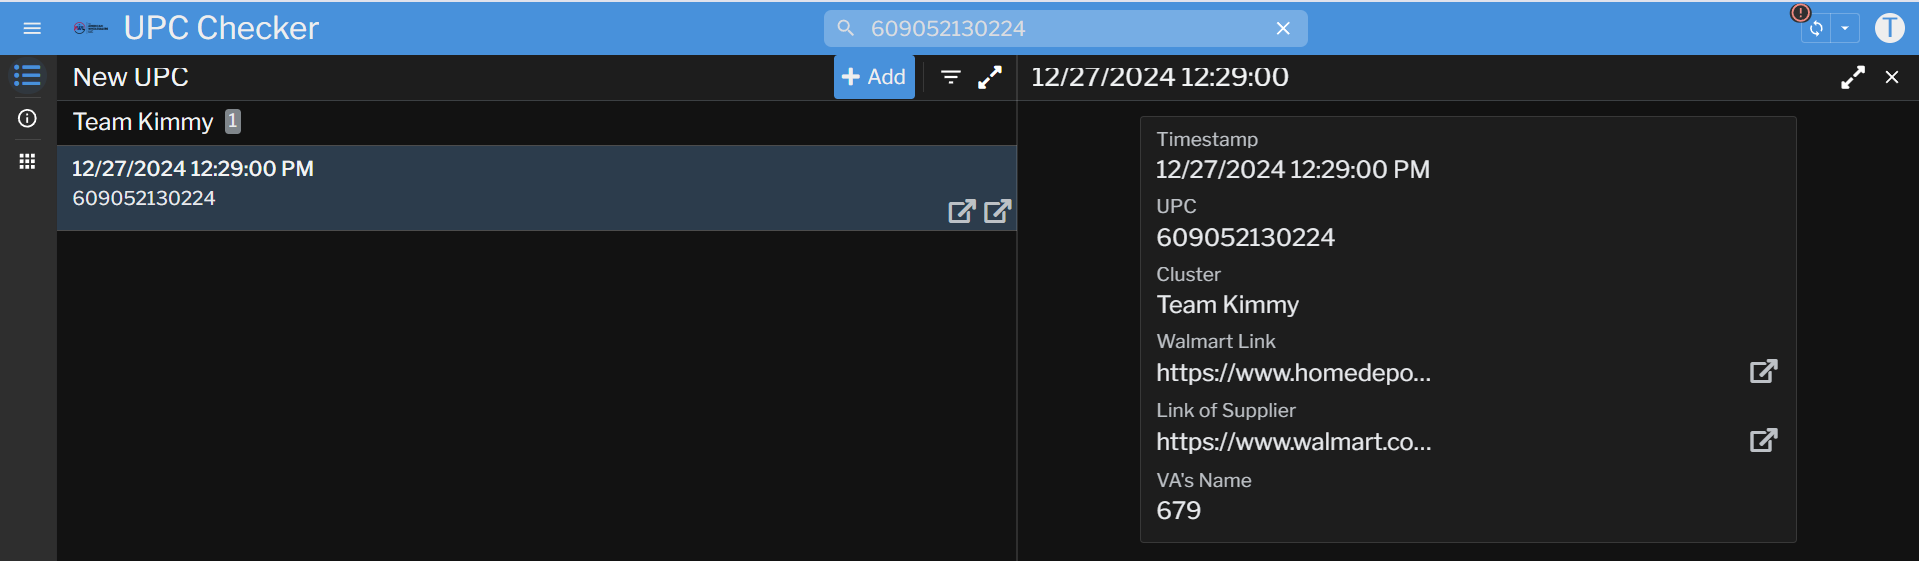Open first external link icon in record row
1919x561 pixels.
point(961,211)
